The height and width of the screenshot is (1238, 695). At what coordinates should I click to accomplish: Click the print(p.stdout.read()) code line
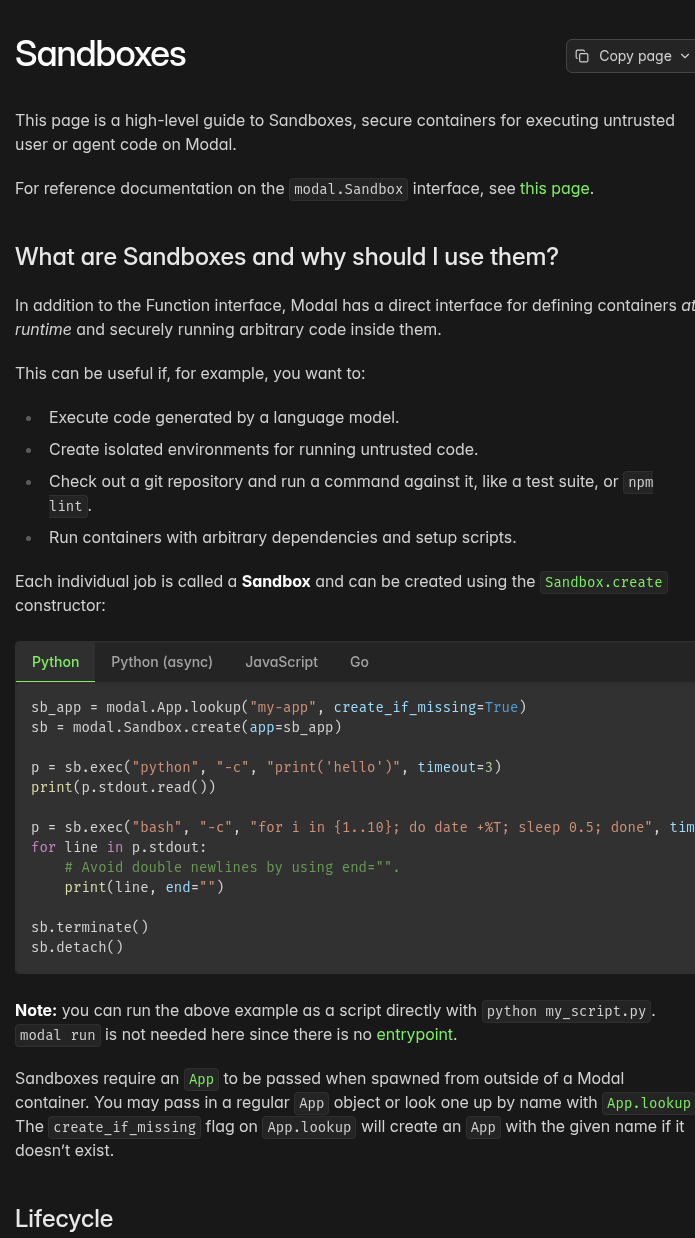(123, 787)
